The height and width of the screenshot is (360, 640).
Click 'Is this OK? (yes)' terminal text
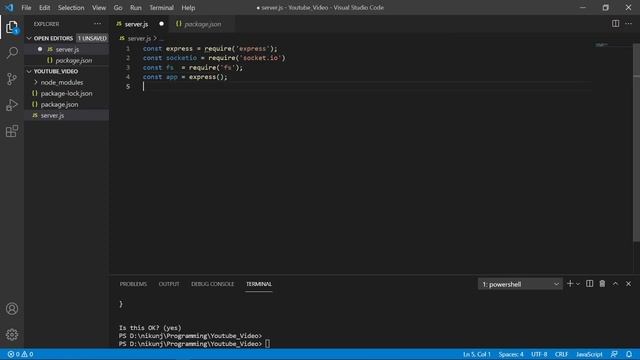click(x=150, y=328)
